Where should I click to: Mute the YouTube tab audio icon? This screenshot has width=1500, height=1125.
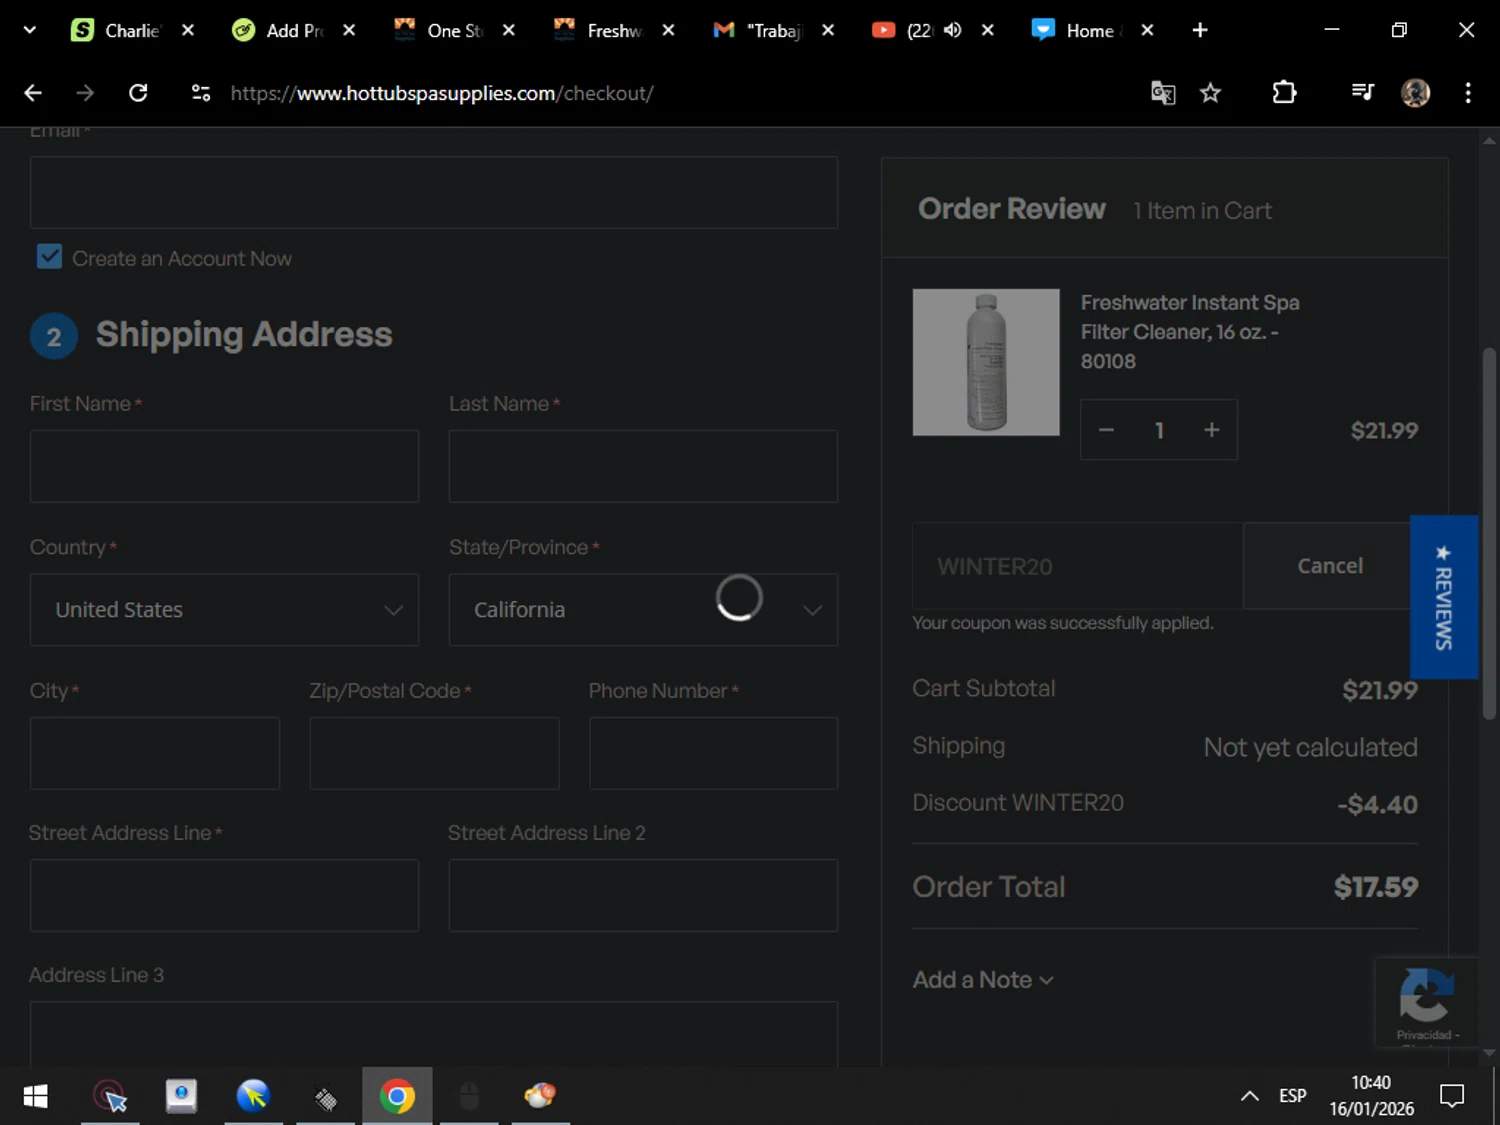(952, 30)
